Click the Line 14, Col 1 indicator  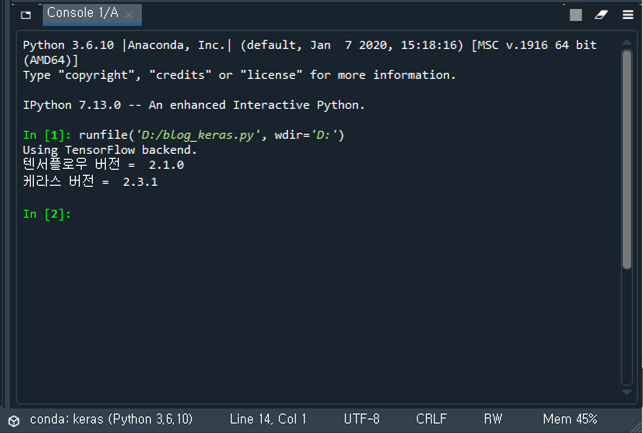click(x=268, y=419)
